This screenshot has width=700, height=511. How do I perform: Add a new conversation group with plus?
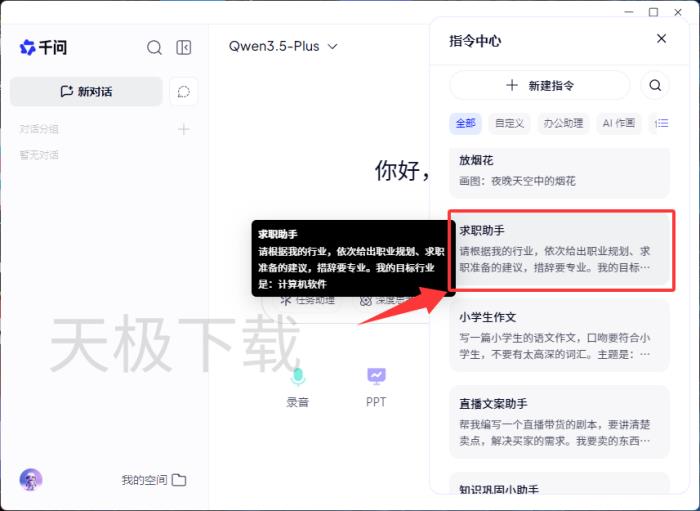184,129
